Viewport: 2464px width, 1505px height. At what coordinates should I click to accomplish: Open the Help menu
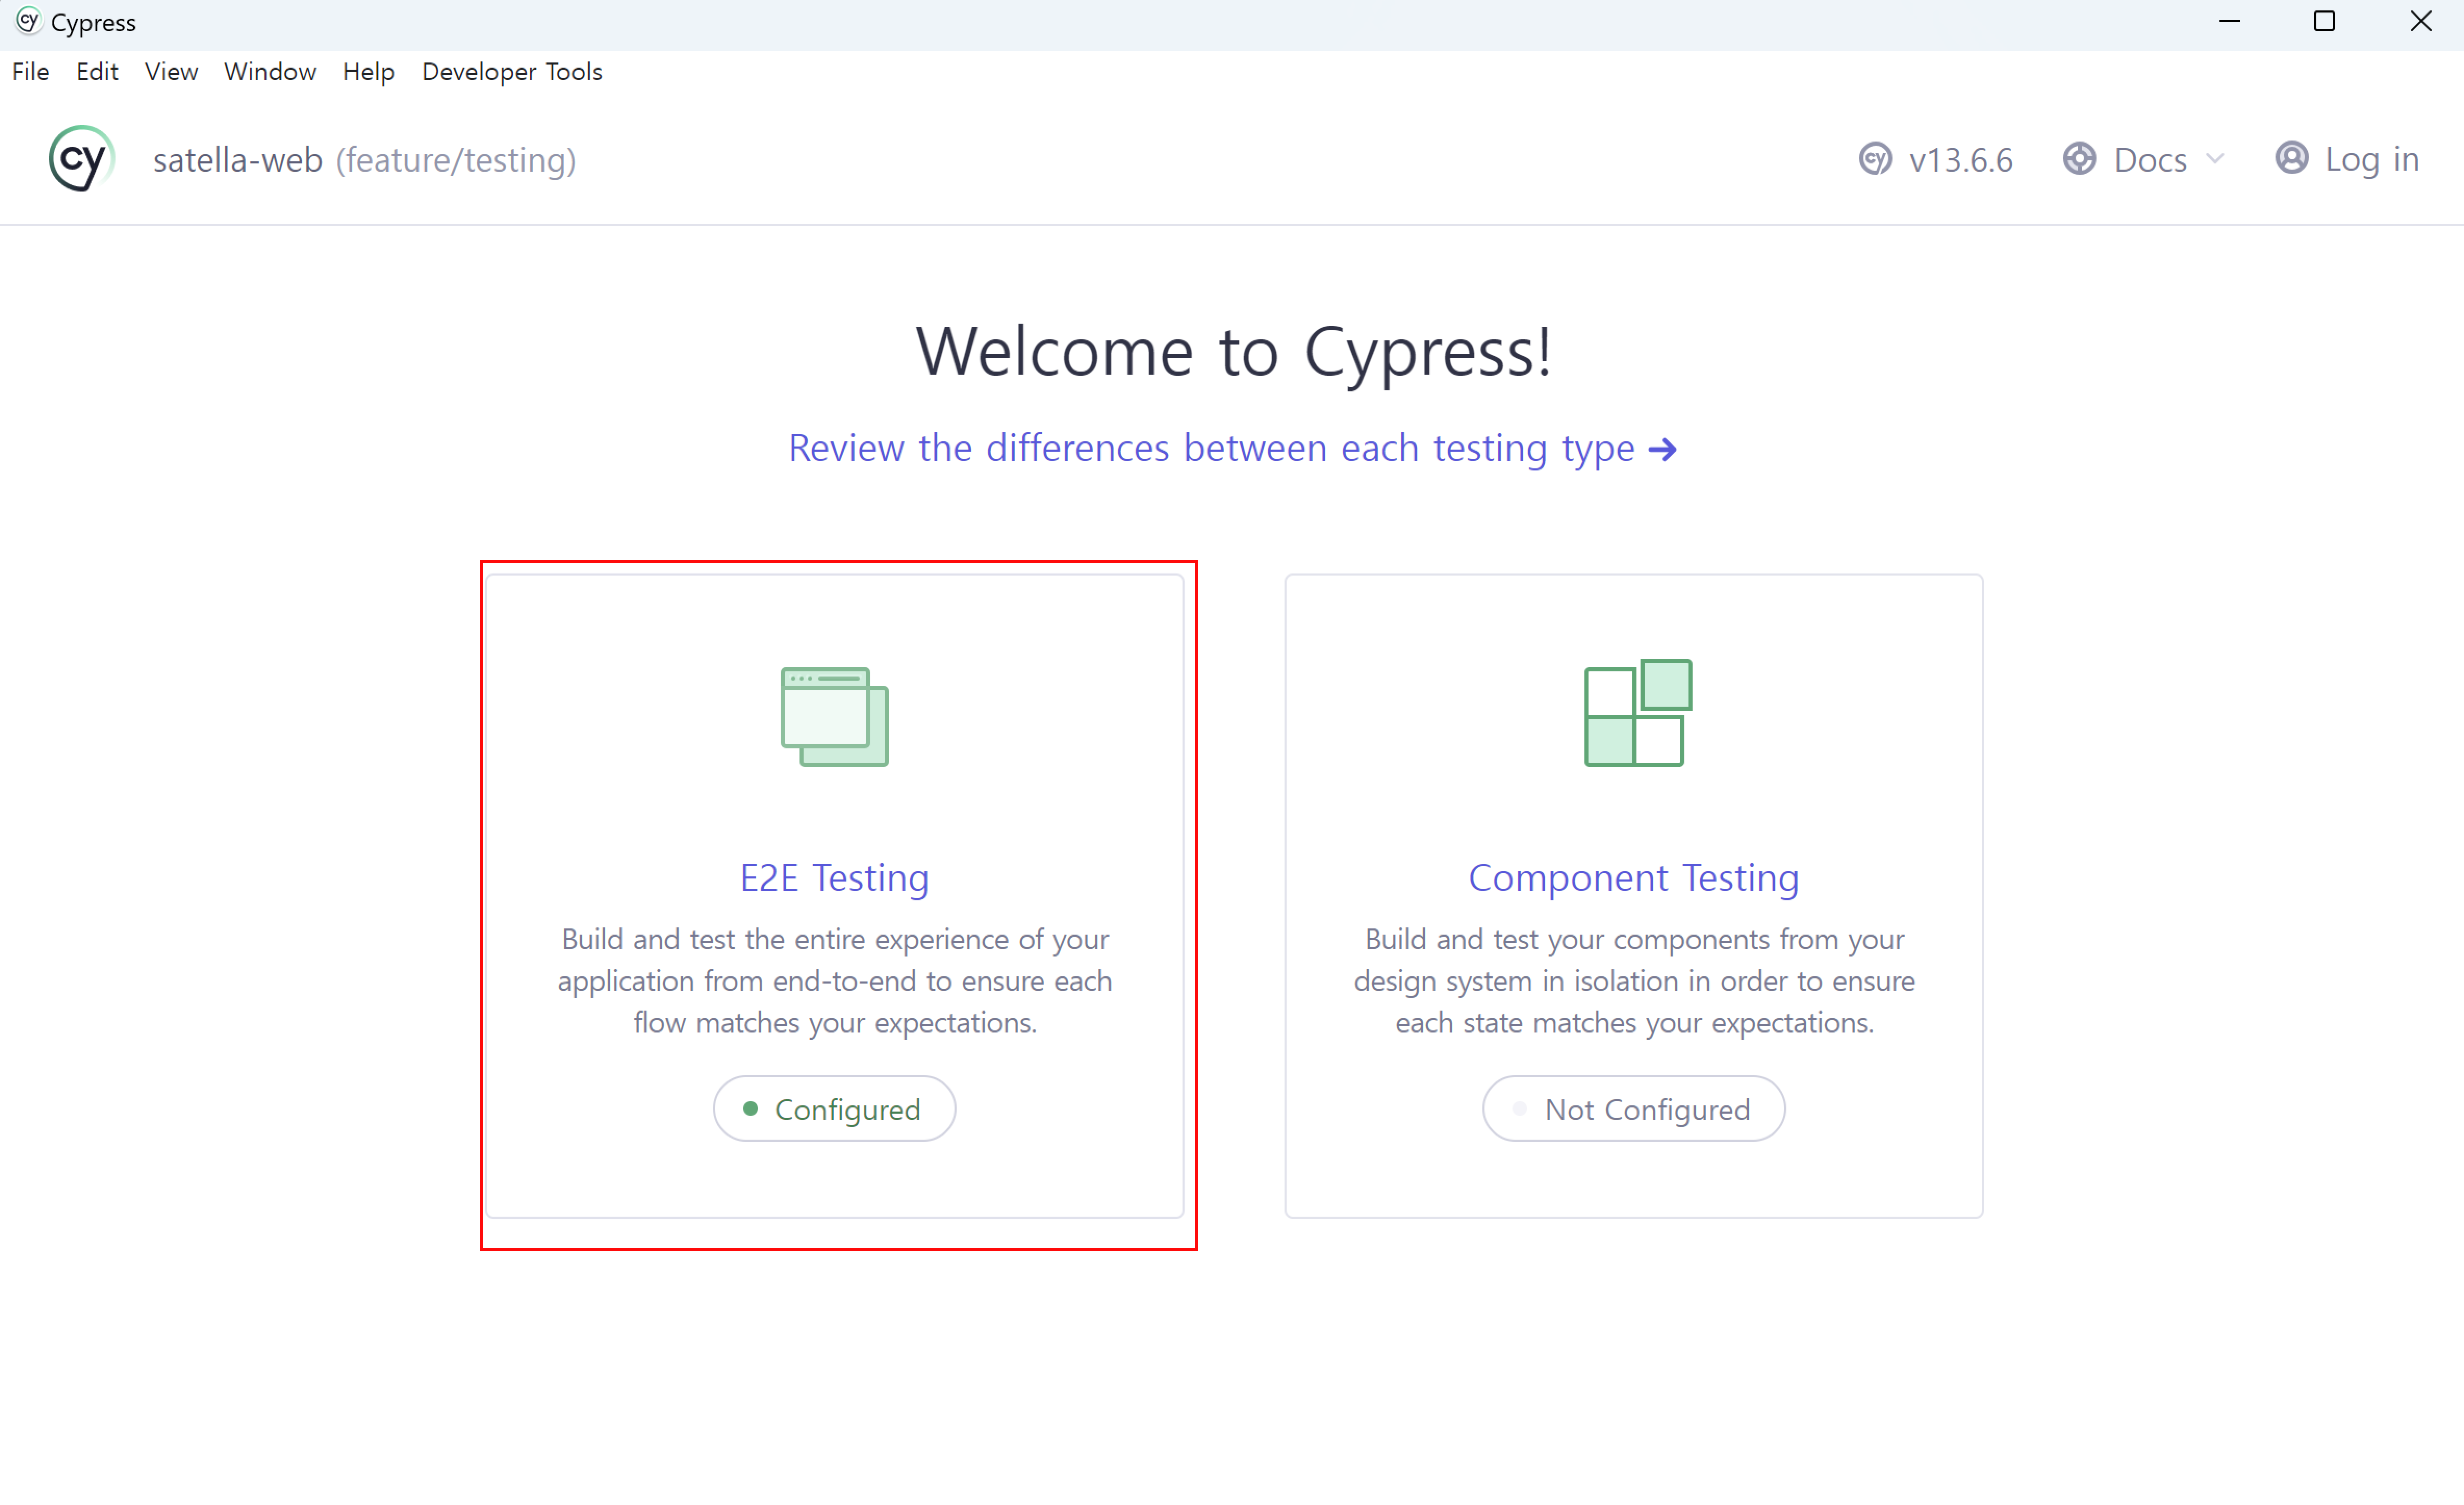tap(368, 72)
